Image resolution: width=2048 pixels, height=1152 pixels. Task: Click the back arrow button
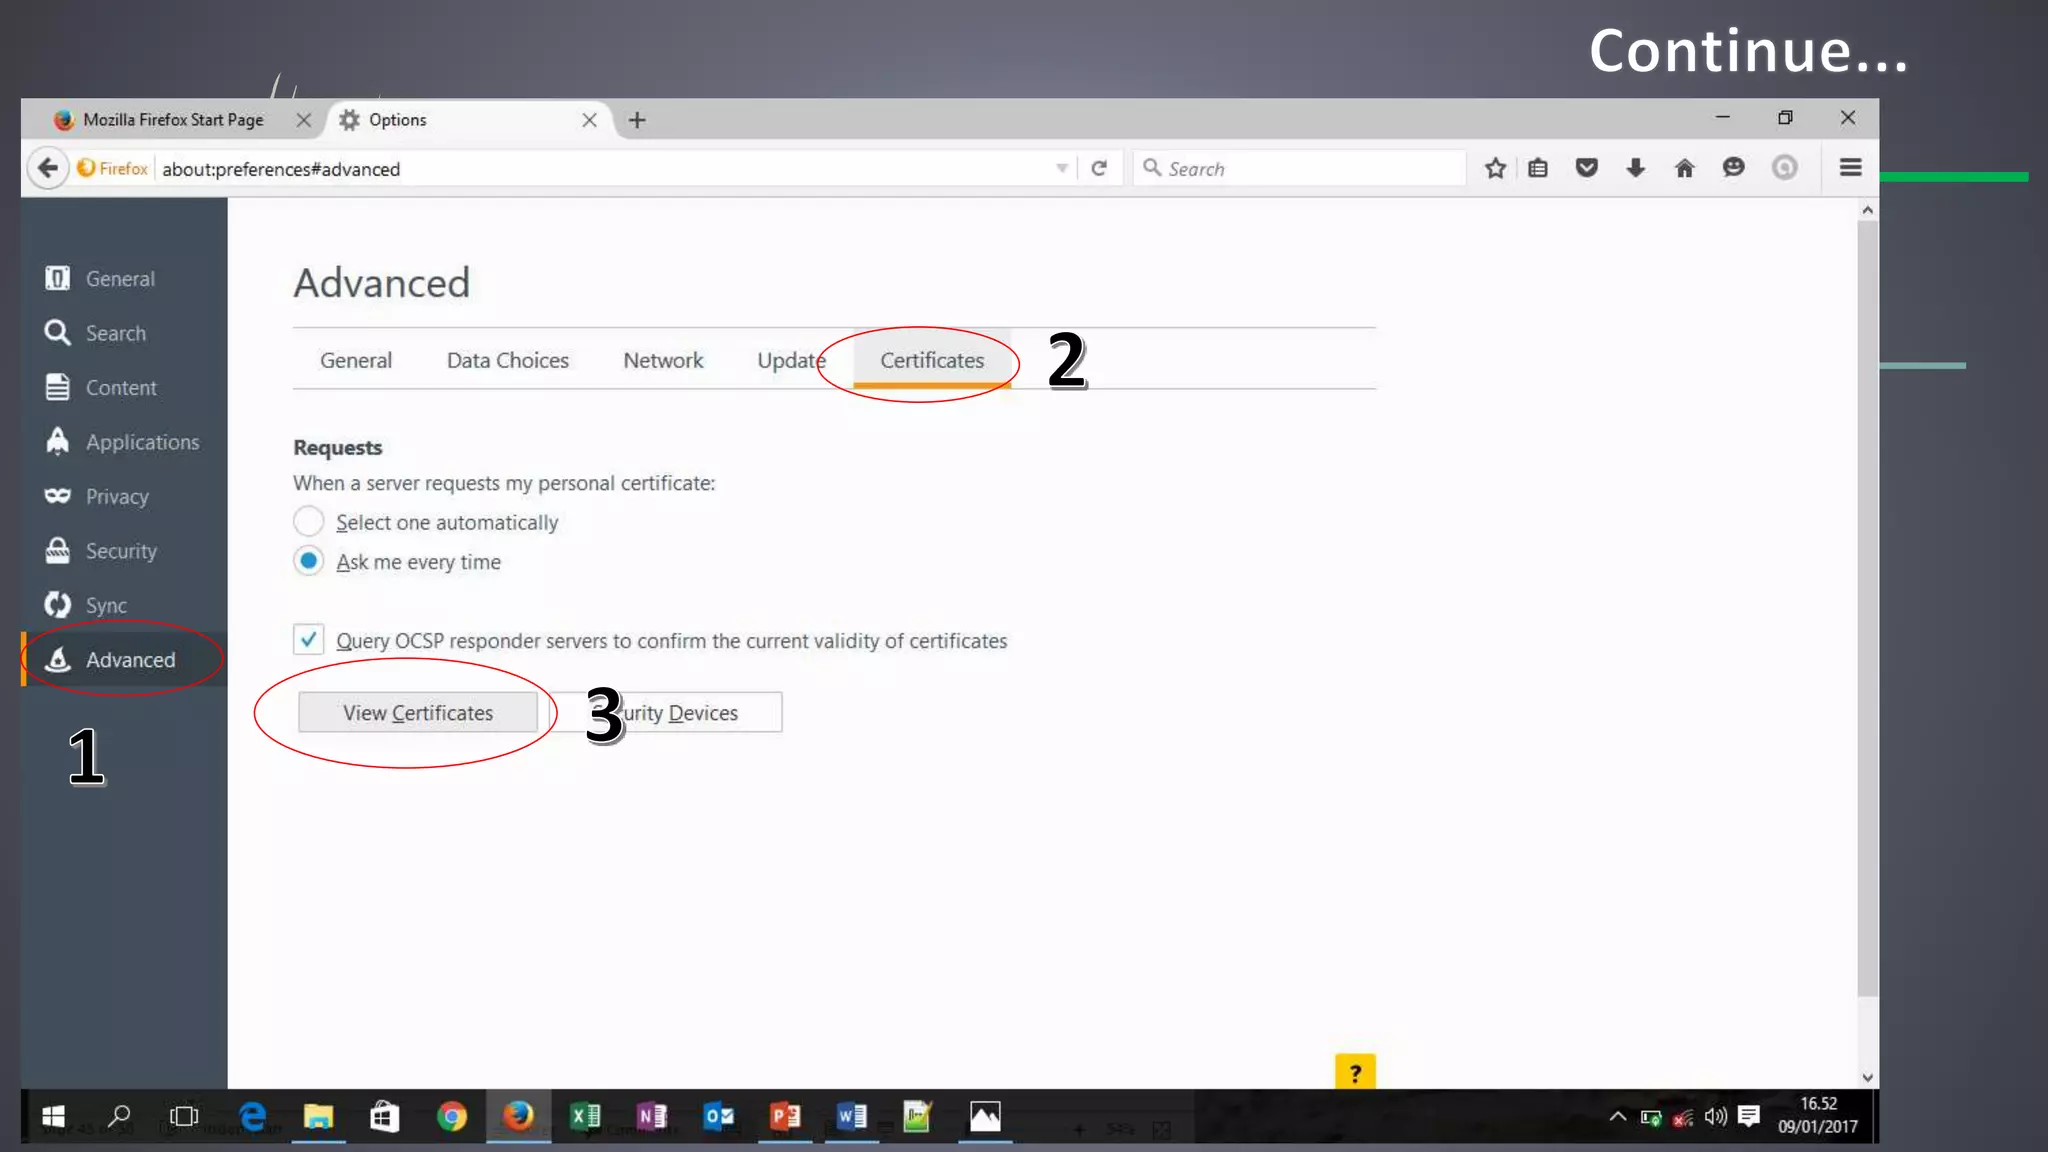pos(47,168)
